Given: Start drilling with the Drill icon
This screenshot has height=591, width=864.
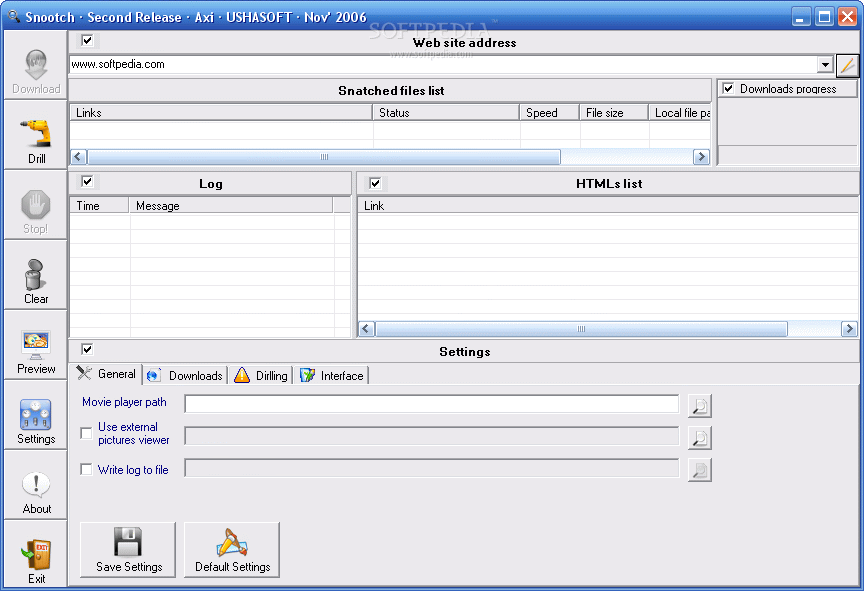Looking at the screenshot, I should [36, 135].
